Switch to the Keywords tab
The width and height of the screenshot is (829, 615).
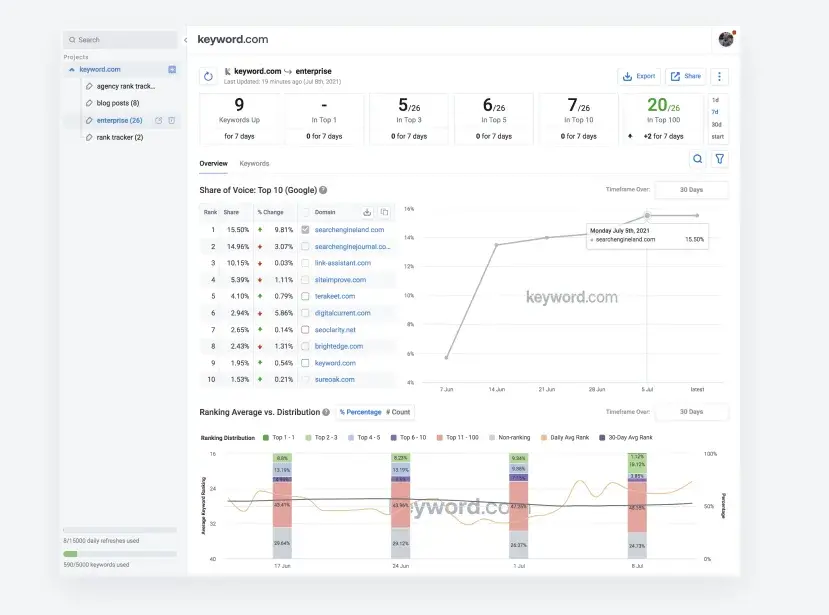coord(254,163)
